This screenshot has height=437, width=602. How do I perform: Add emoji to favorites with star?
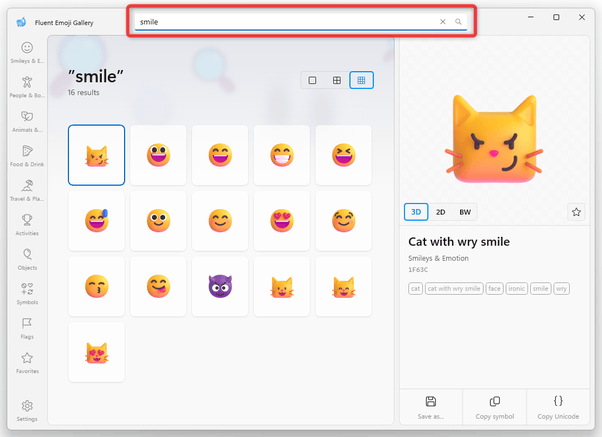576,212
